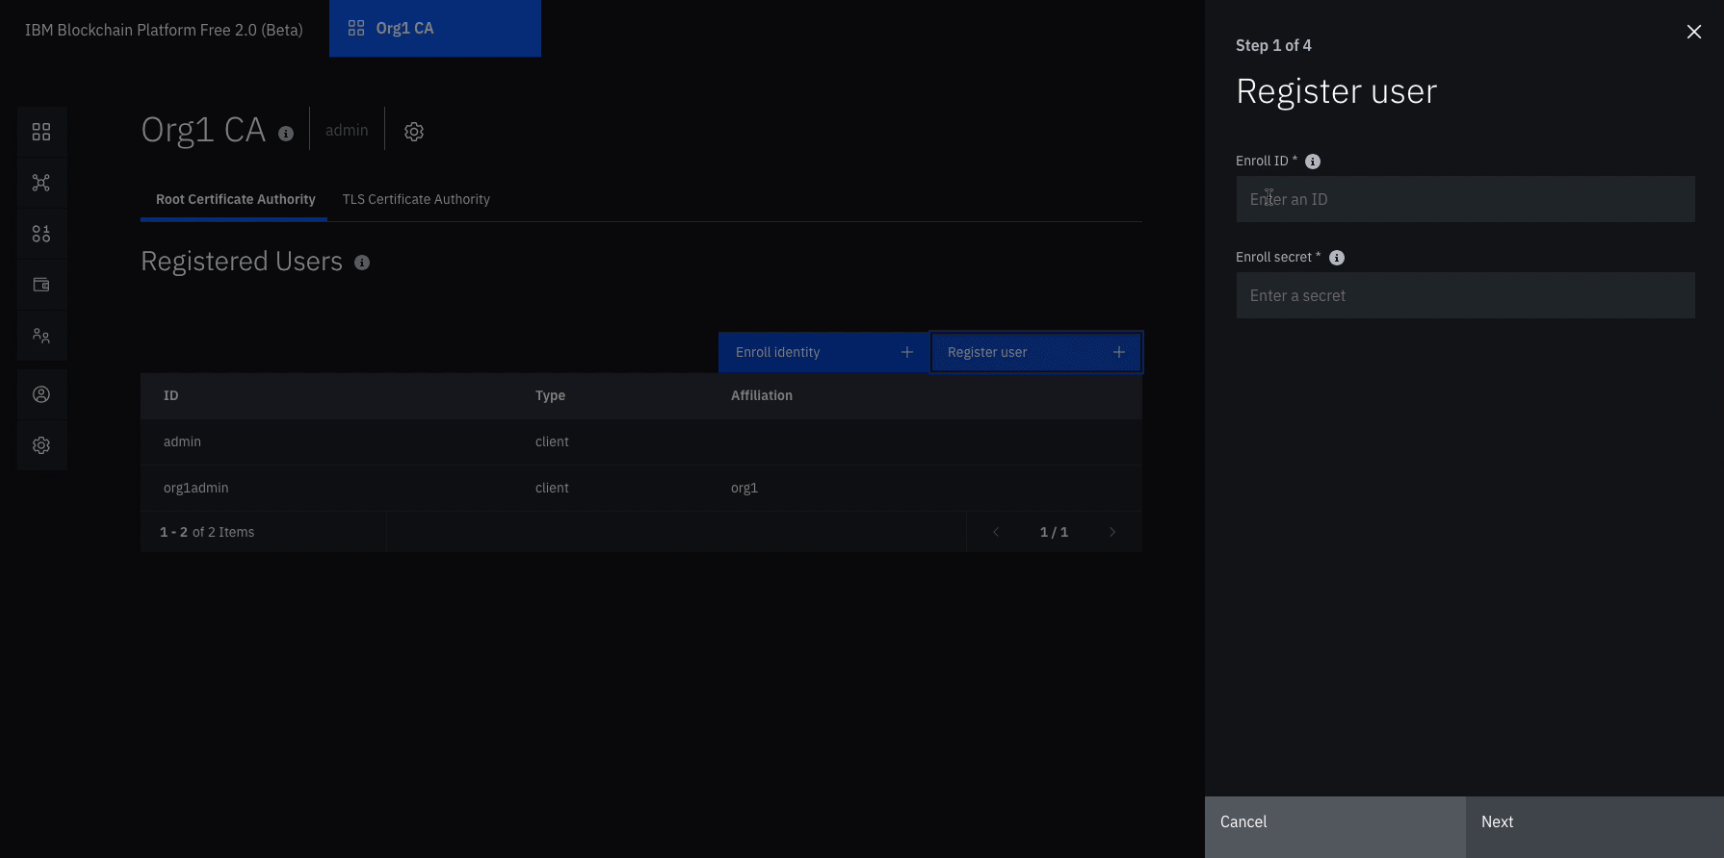This screenshot has height=858, width=1724.
Task: Click the ID column header
Action: (x=171, y=396)
